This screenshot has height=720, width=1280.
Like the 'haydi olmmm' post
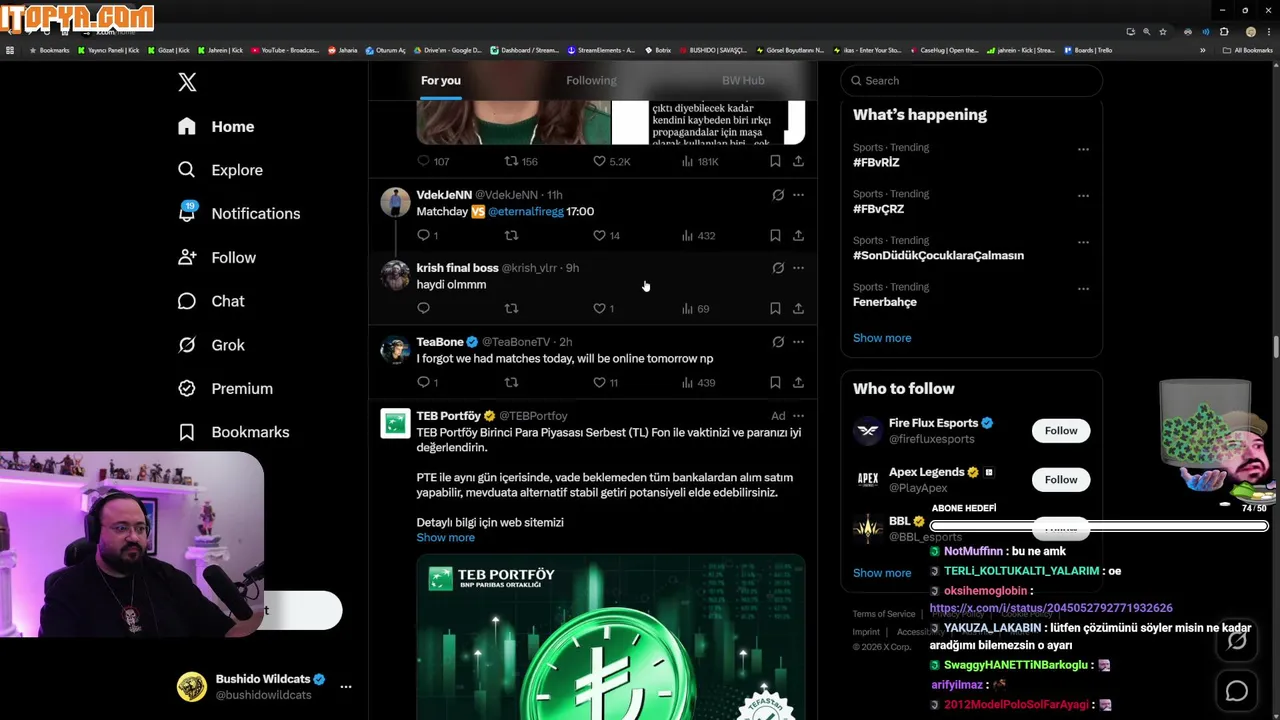(604, 309)
